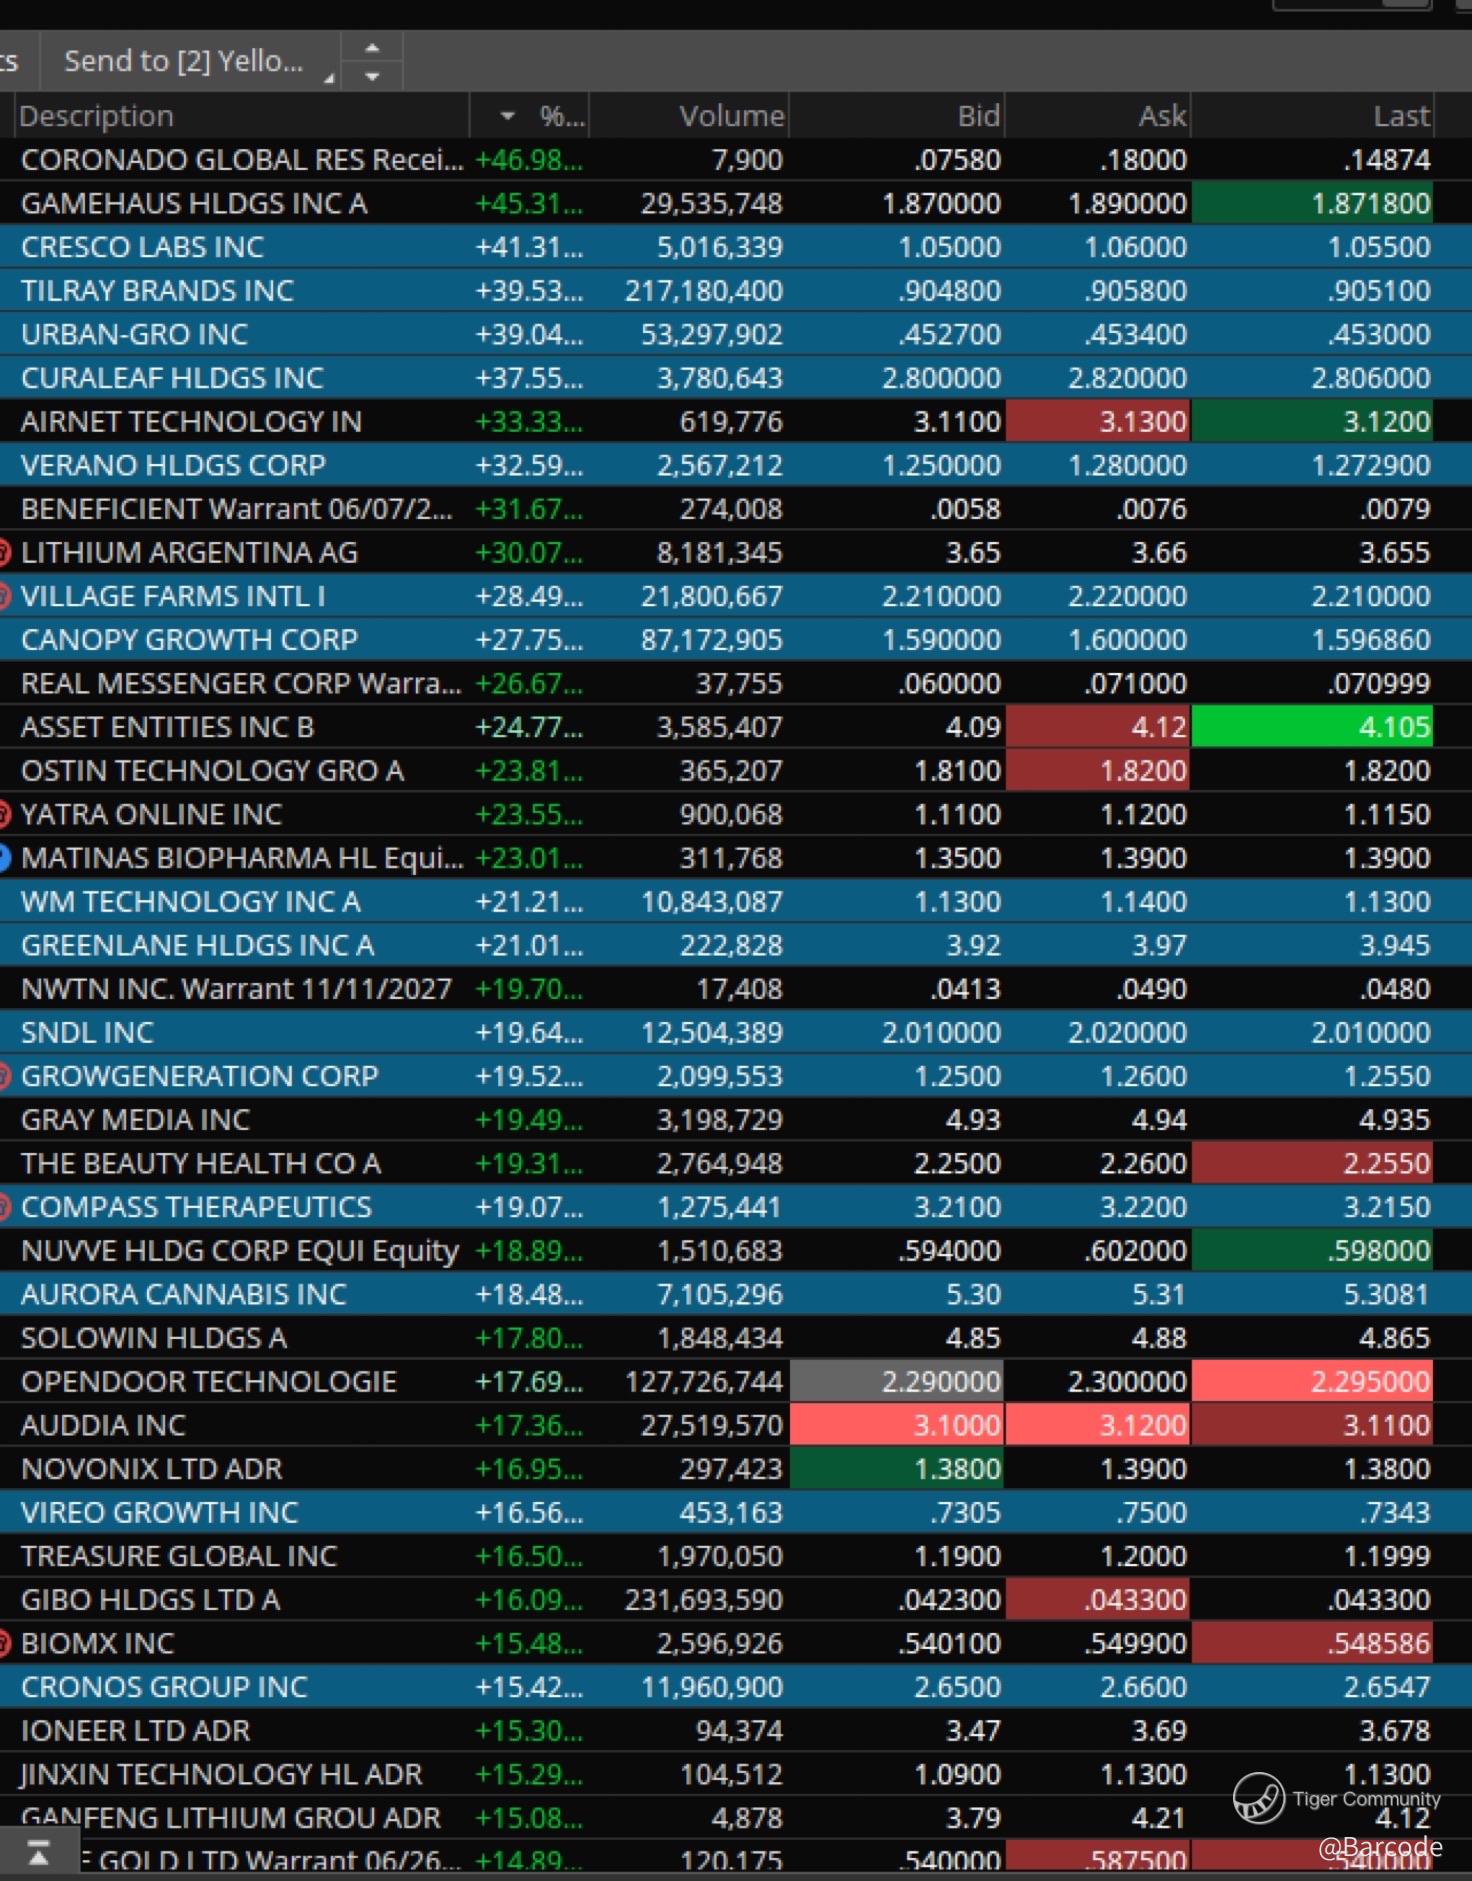Image resolution: width=1472 pixels, height=1881 pixels.
Task: Select the REAL MESSENGER CORP warrant description
Action: click(x=241, y=684)
